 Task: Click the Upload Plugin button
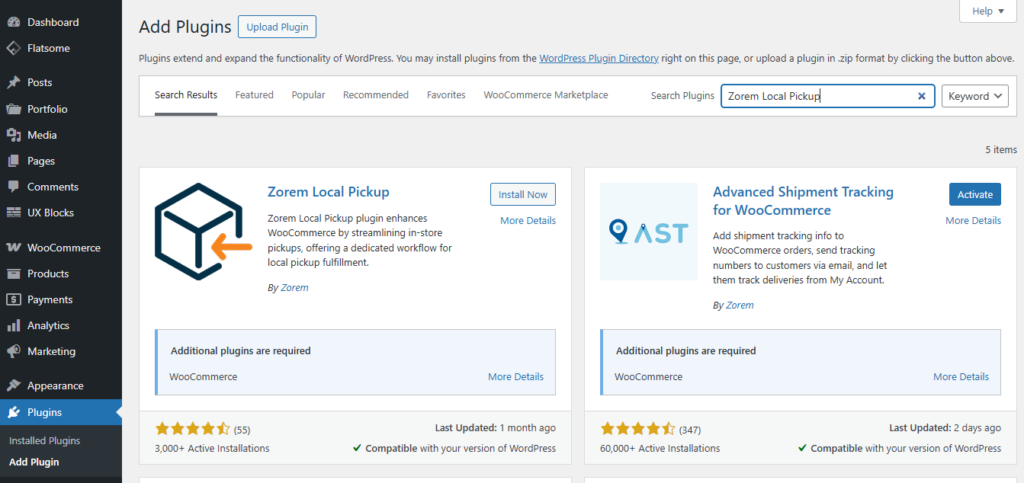[x=277, y=27]
